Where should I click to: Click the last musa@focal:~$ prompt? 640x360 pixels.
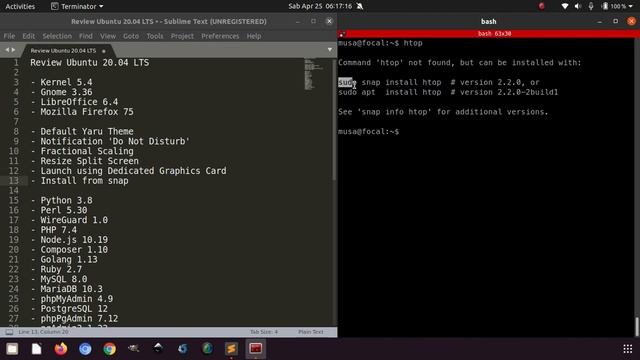[x=368, y=131]
